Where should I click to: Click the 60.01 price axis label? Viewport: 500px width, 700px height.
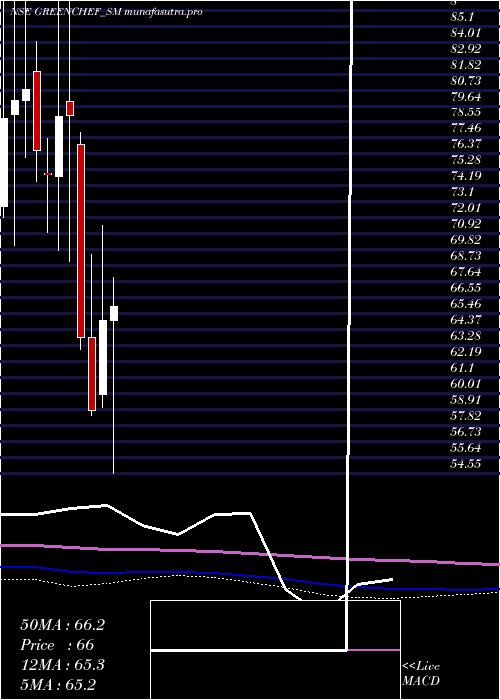pyautogui.click(x=466, y=383)
